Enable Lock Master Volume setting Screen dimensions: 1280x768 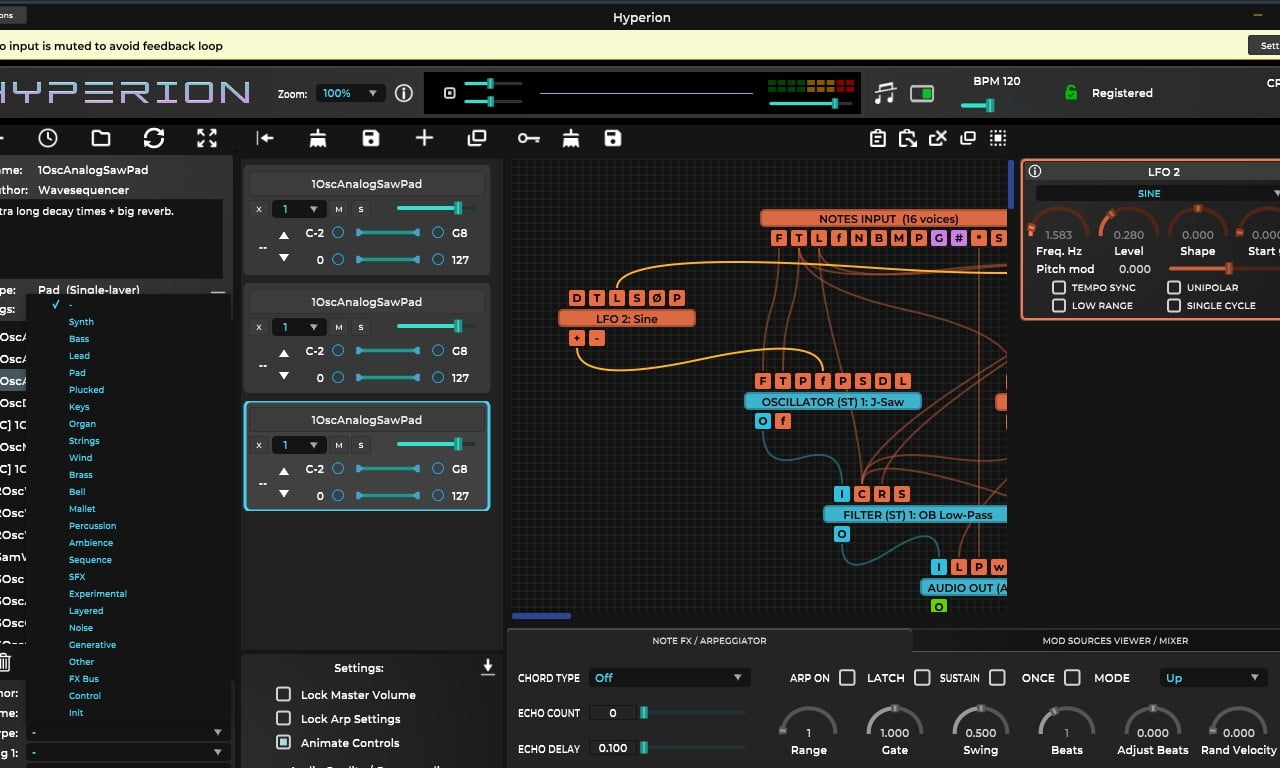click(283, 694)
